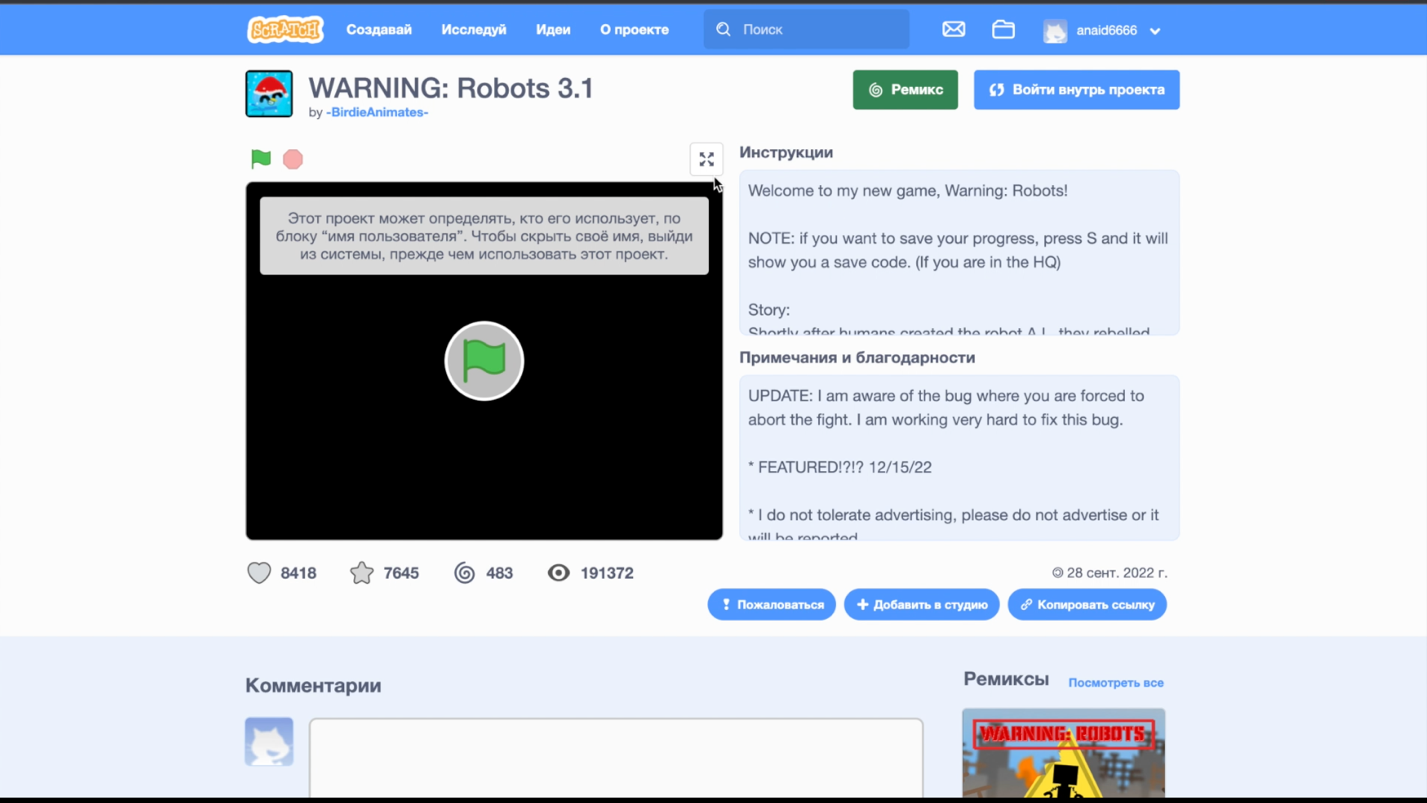This screenshot has width=1427, height=803.
Task: Click the remix spiral count icon
Action: click(465, 572)
